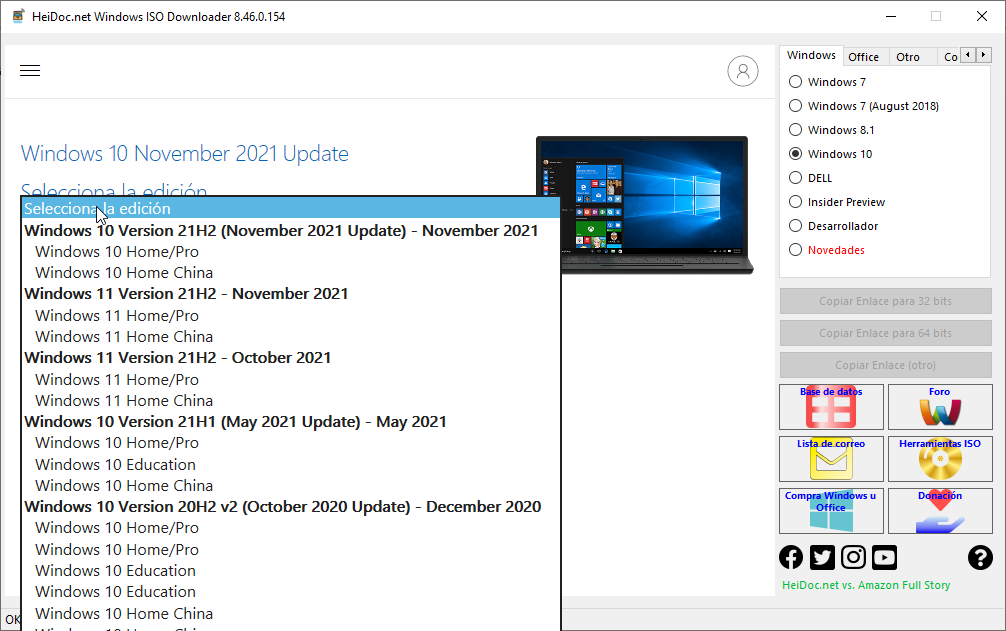Viewport: 1006px width, 631px height.
Task: Select the Windows 8.1 radio option
Action: coord(831,130)
